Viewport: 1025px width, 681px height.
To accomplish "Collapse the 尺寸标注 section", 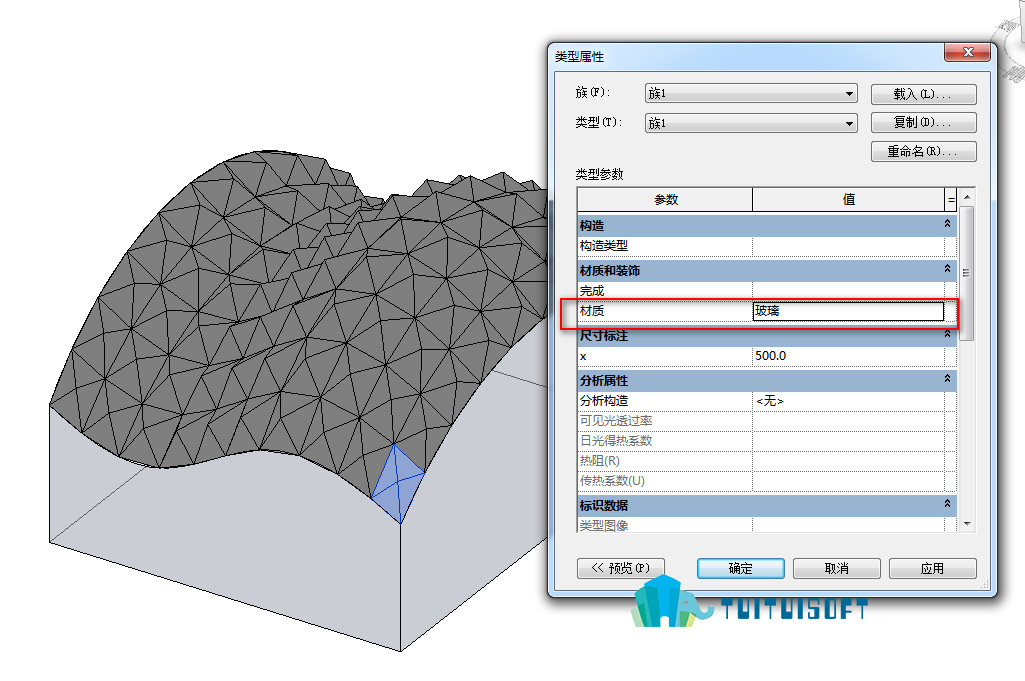I will click(x=947, y=335).
